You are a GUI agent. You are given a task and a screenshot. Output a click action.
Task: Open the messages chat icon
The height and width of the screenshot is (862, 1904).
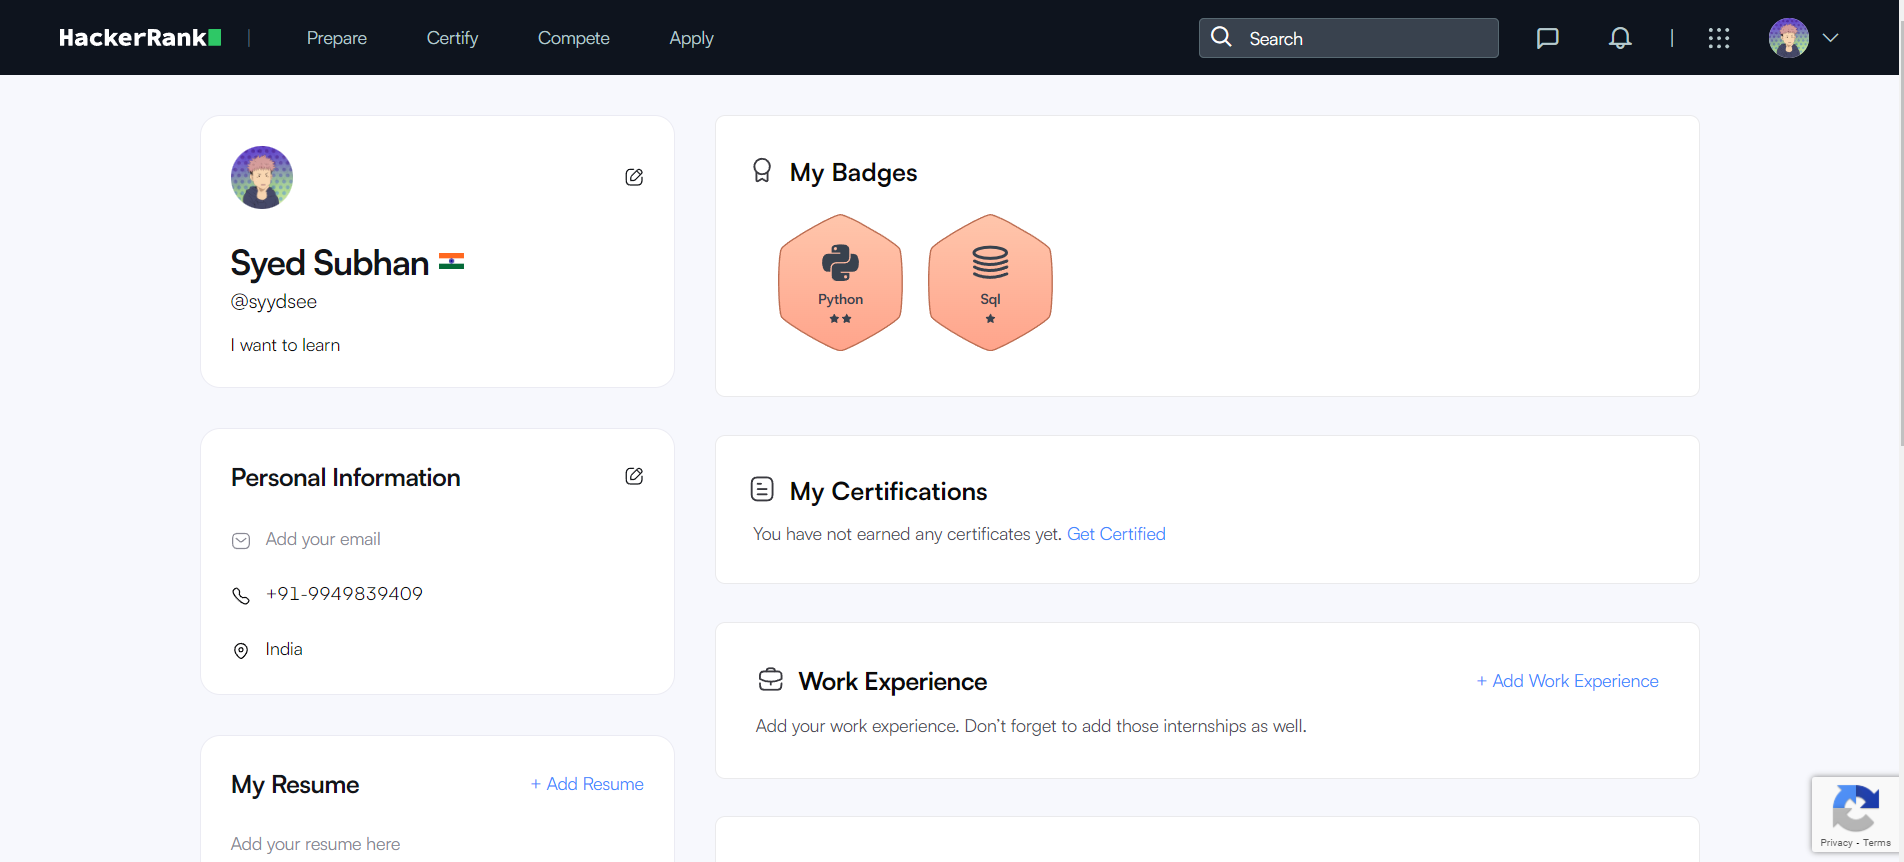(x=1547, y=38)
